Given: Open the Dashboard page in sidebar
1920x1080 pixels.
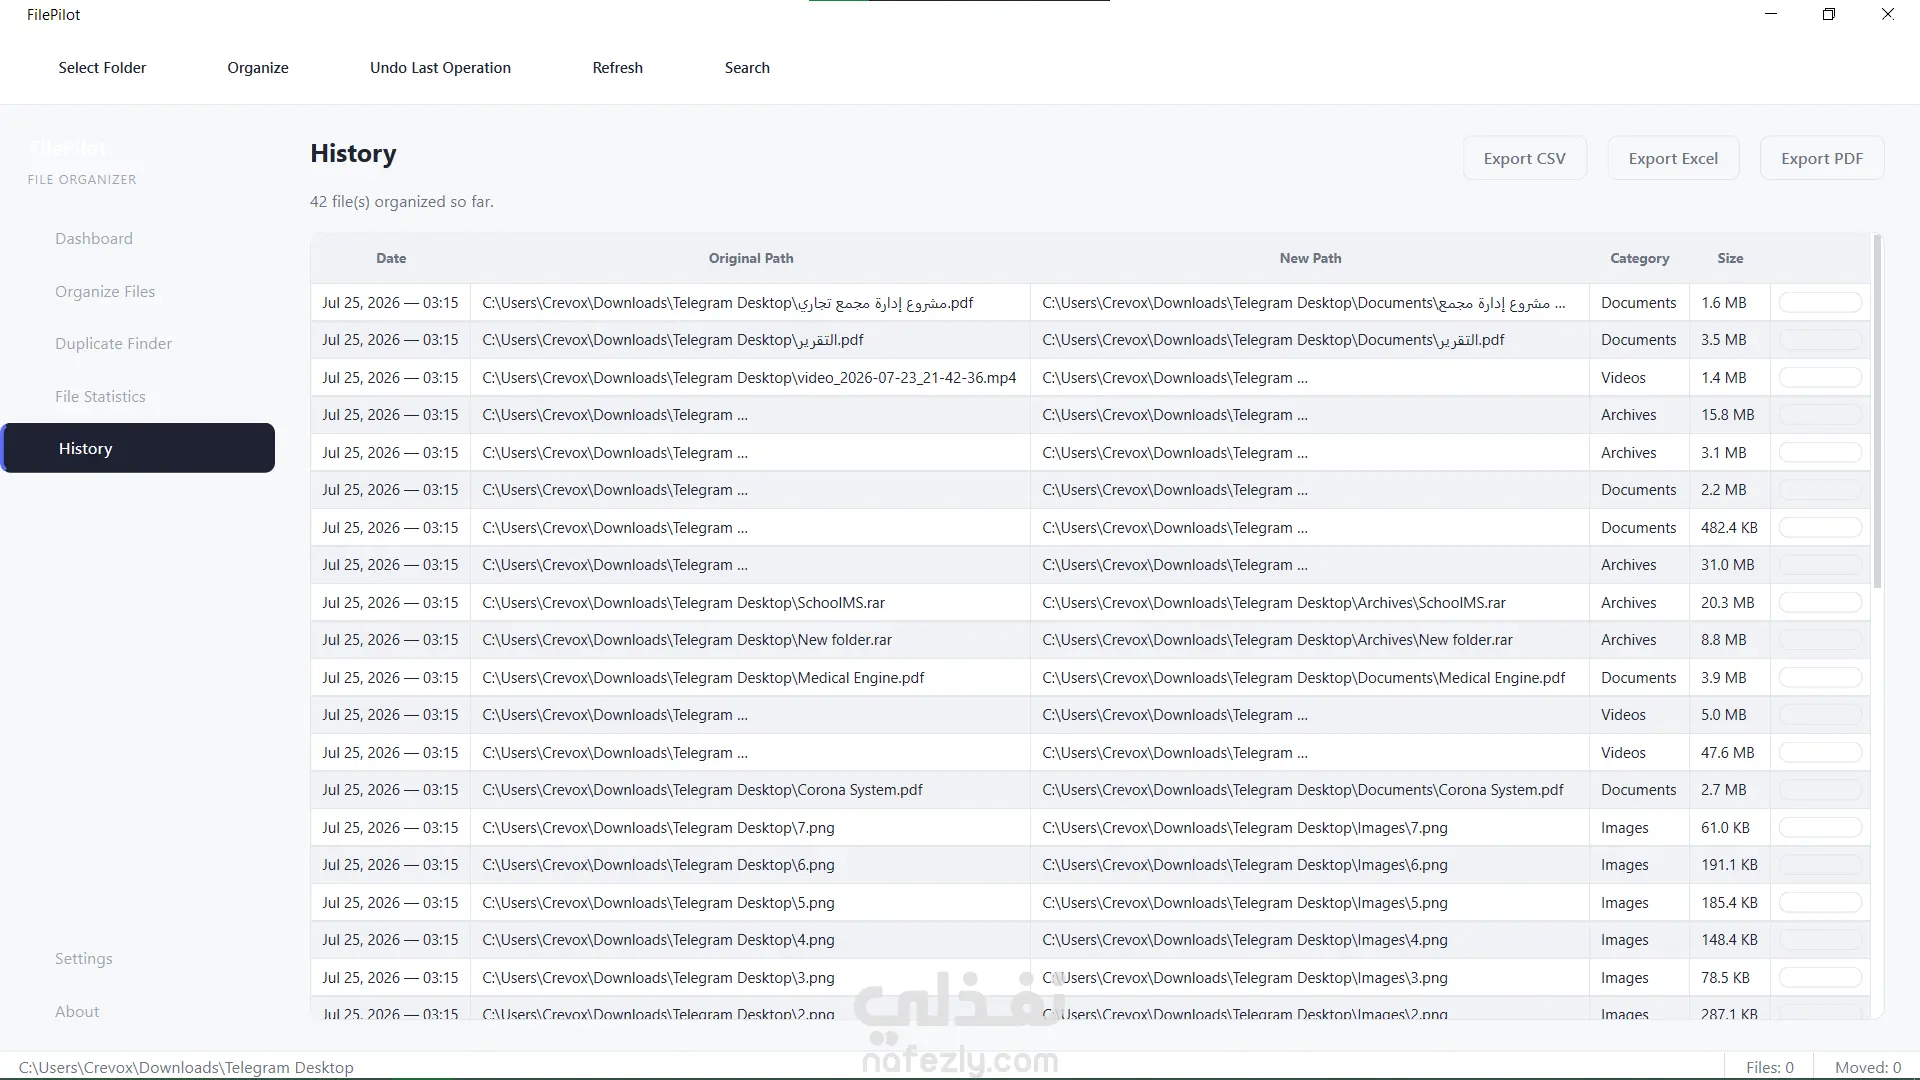Looking at the screenshot, I should point(94,239).
